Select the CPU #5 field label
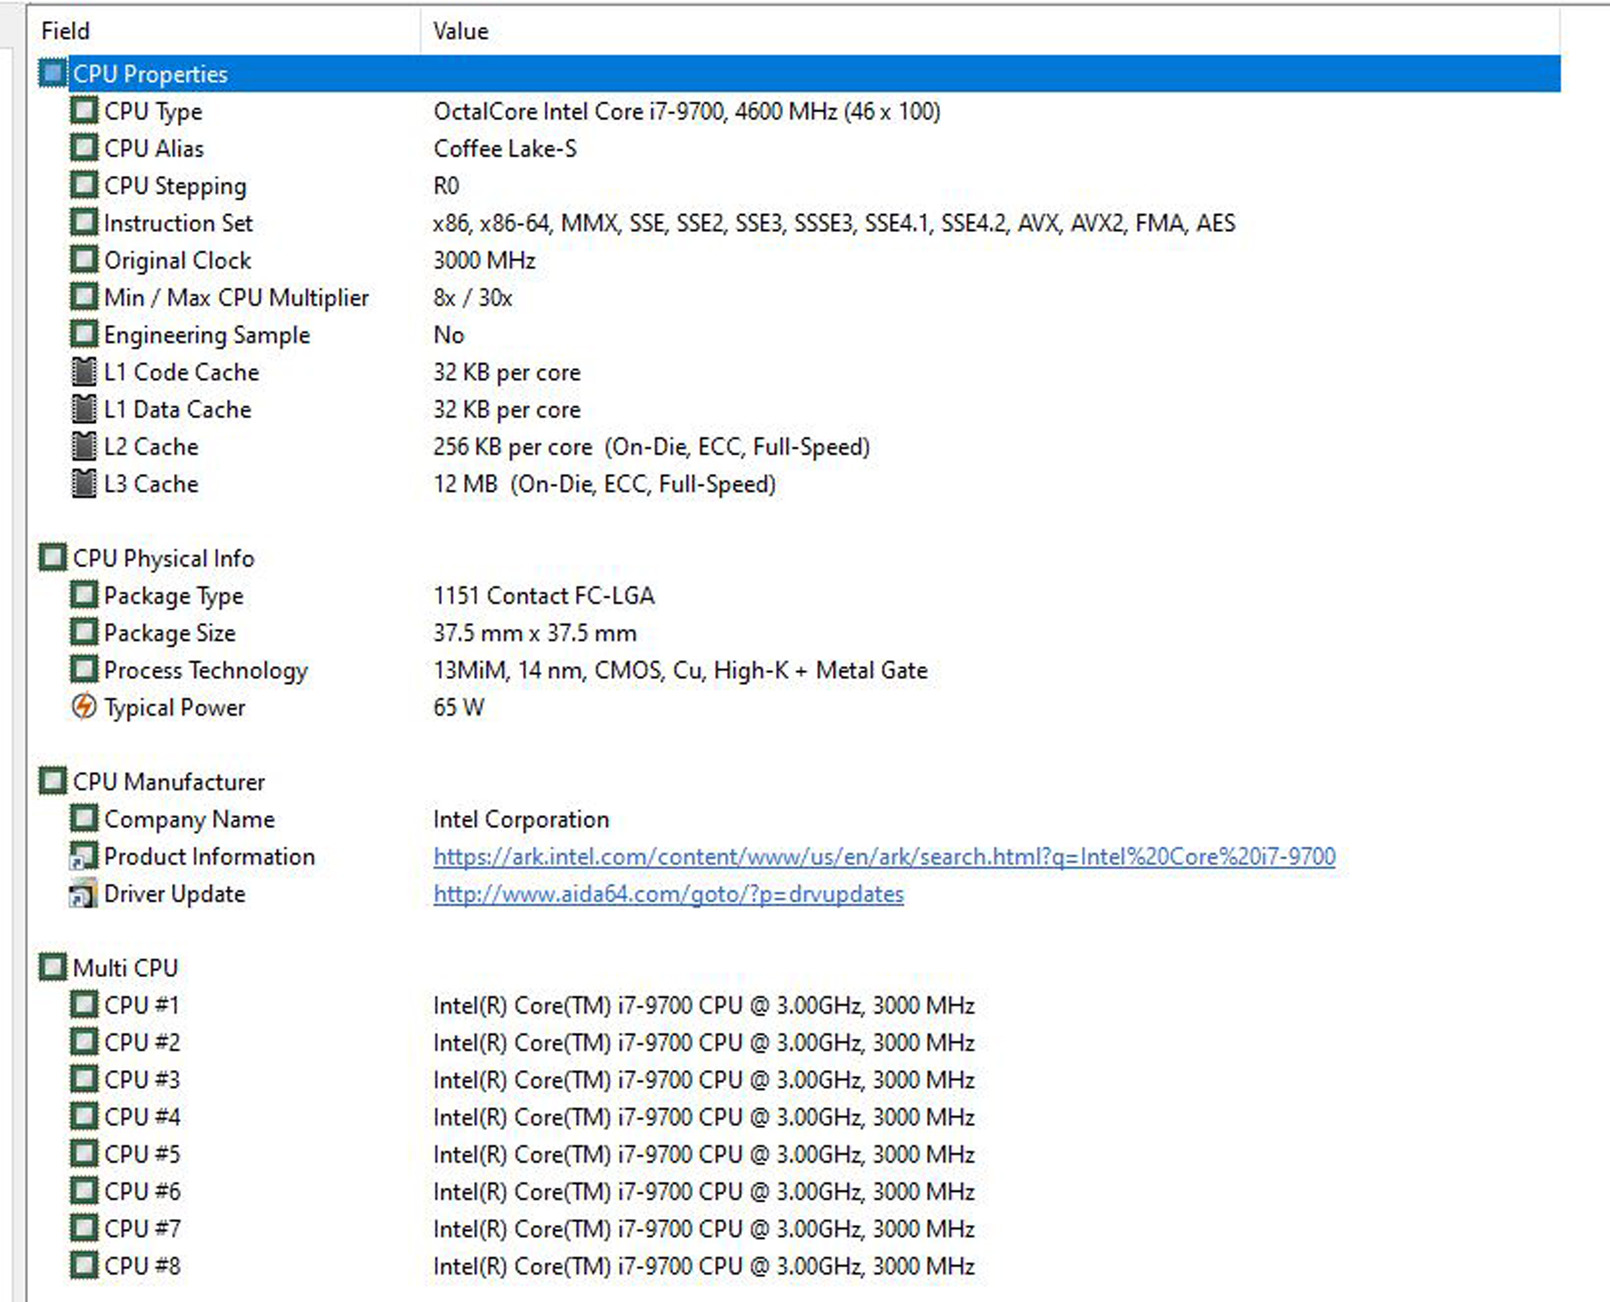 142,1154
